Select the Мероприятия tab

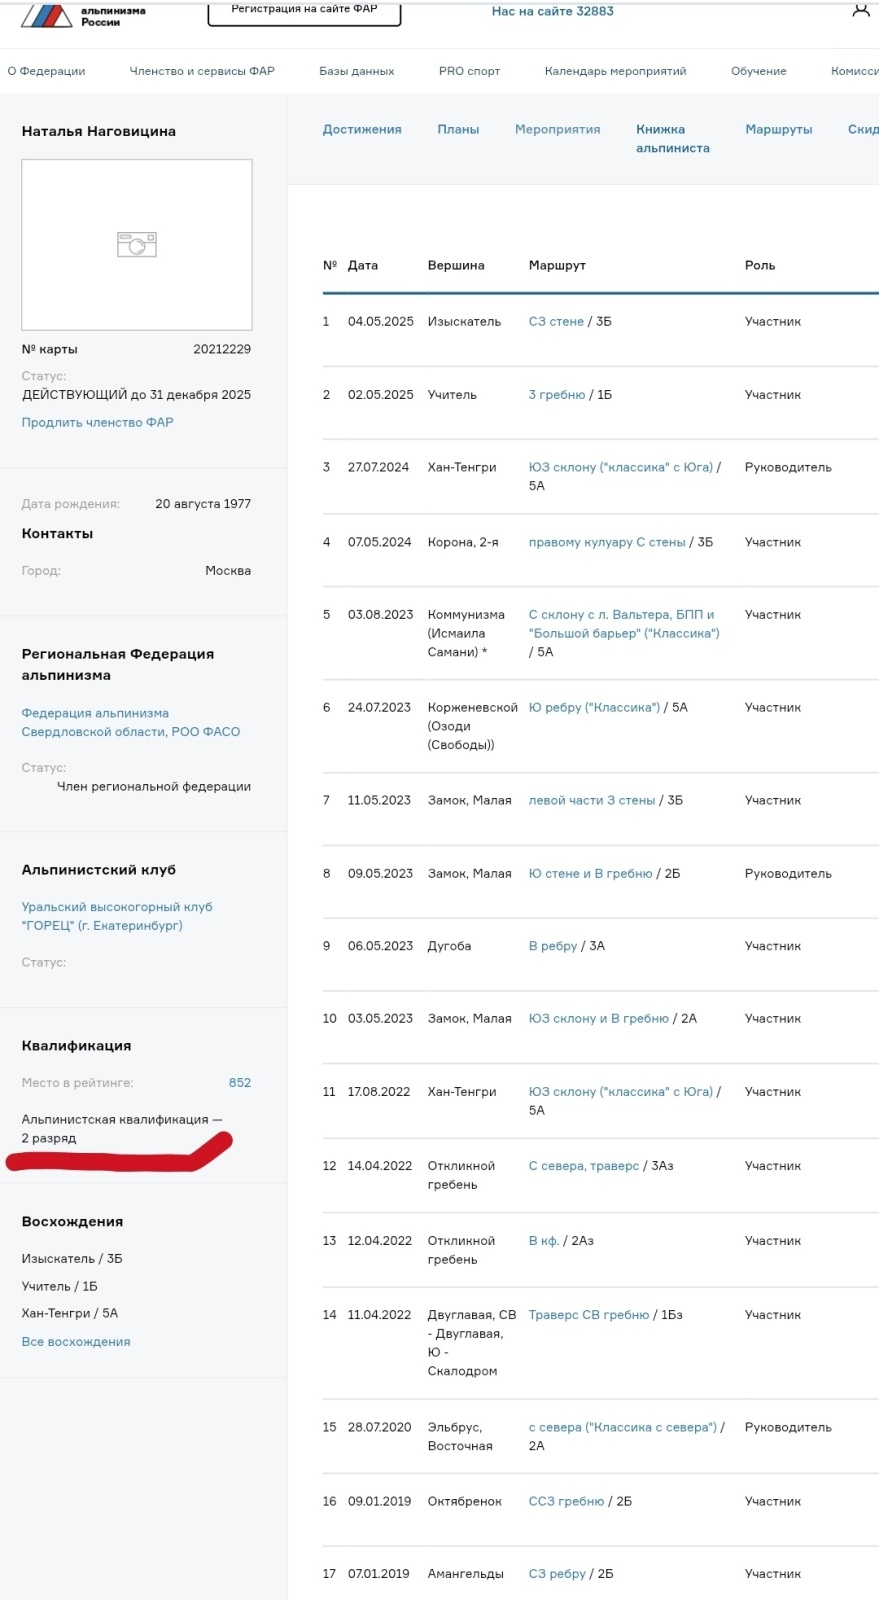[557, 129]
